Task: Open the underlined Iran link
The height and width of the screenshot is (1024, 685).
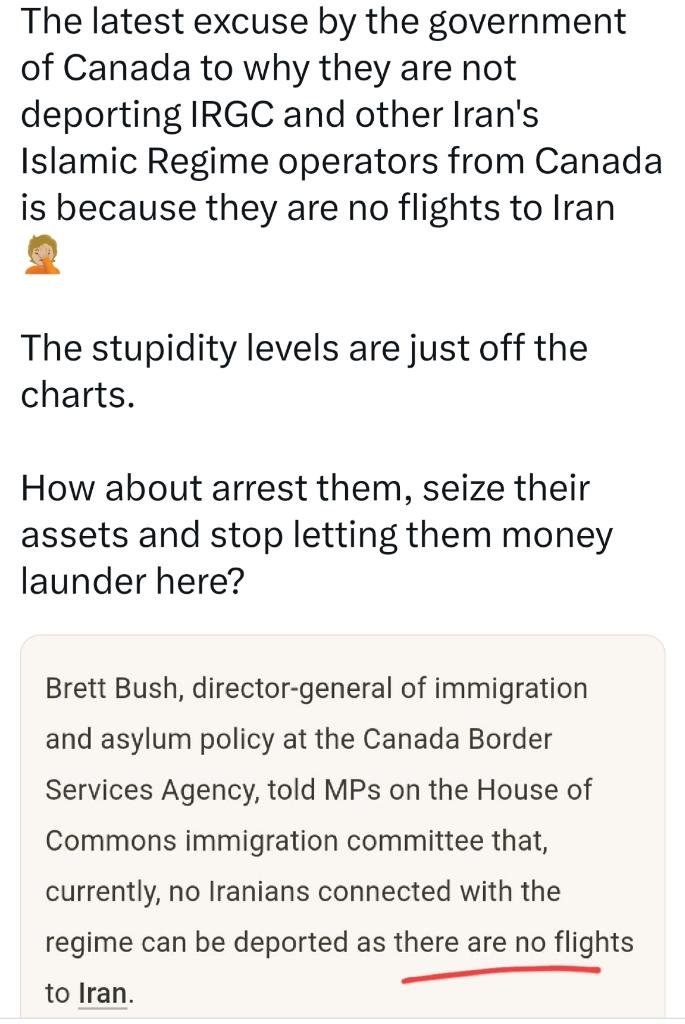Action: 103,994
